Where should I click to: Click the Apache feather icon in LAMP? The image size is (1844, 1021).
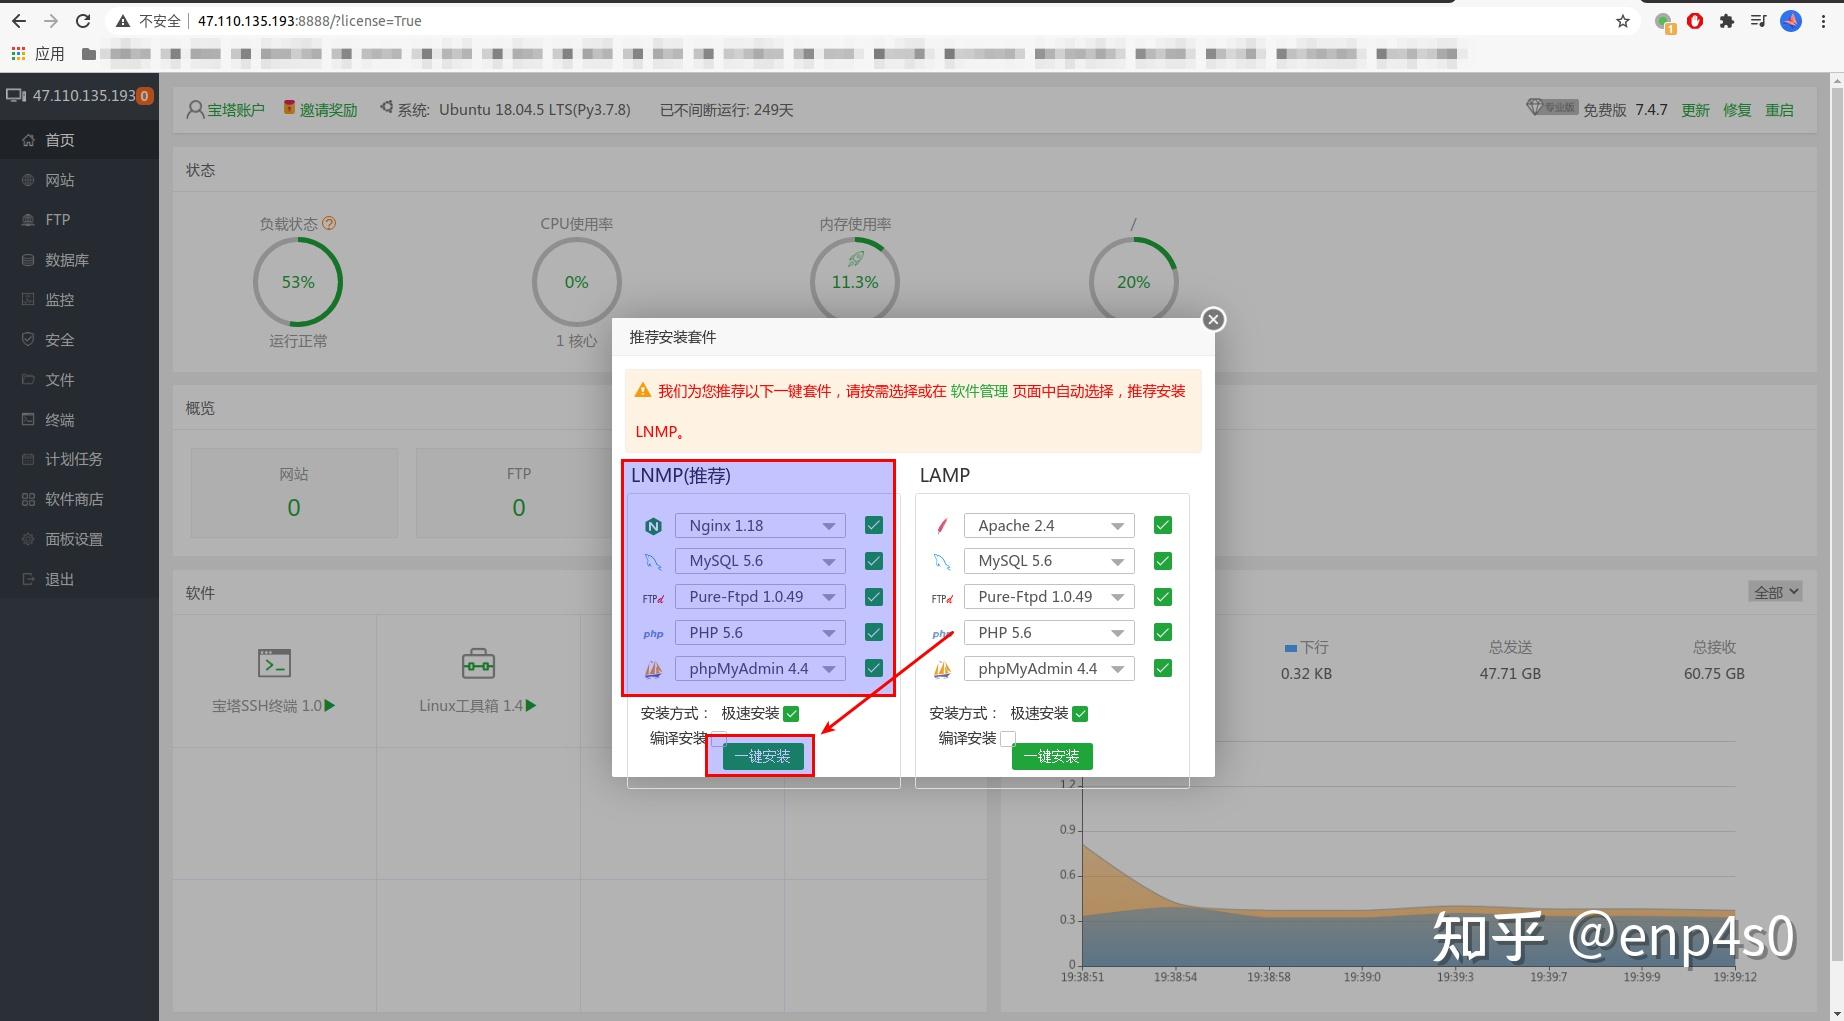click(x=942, y=526)
